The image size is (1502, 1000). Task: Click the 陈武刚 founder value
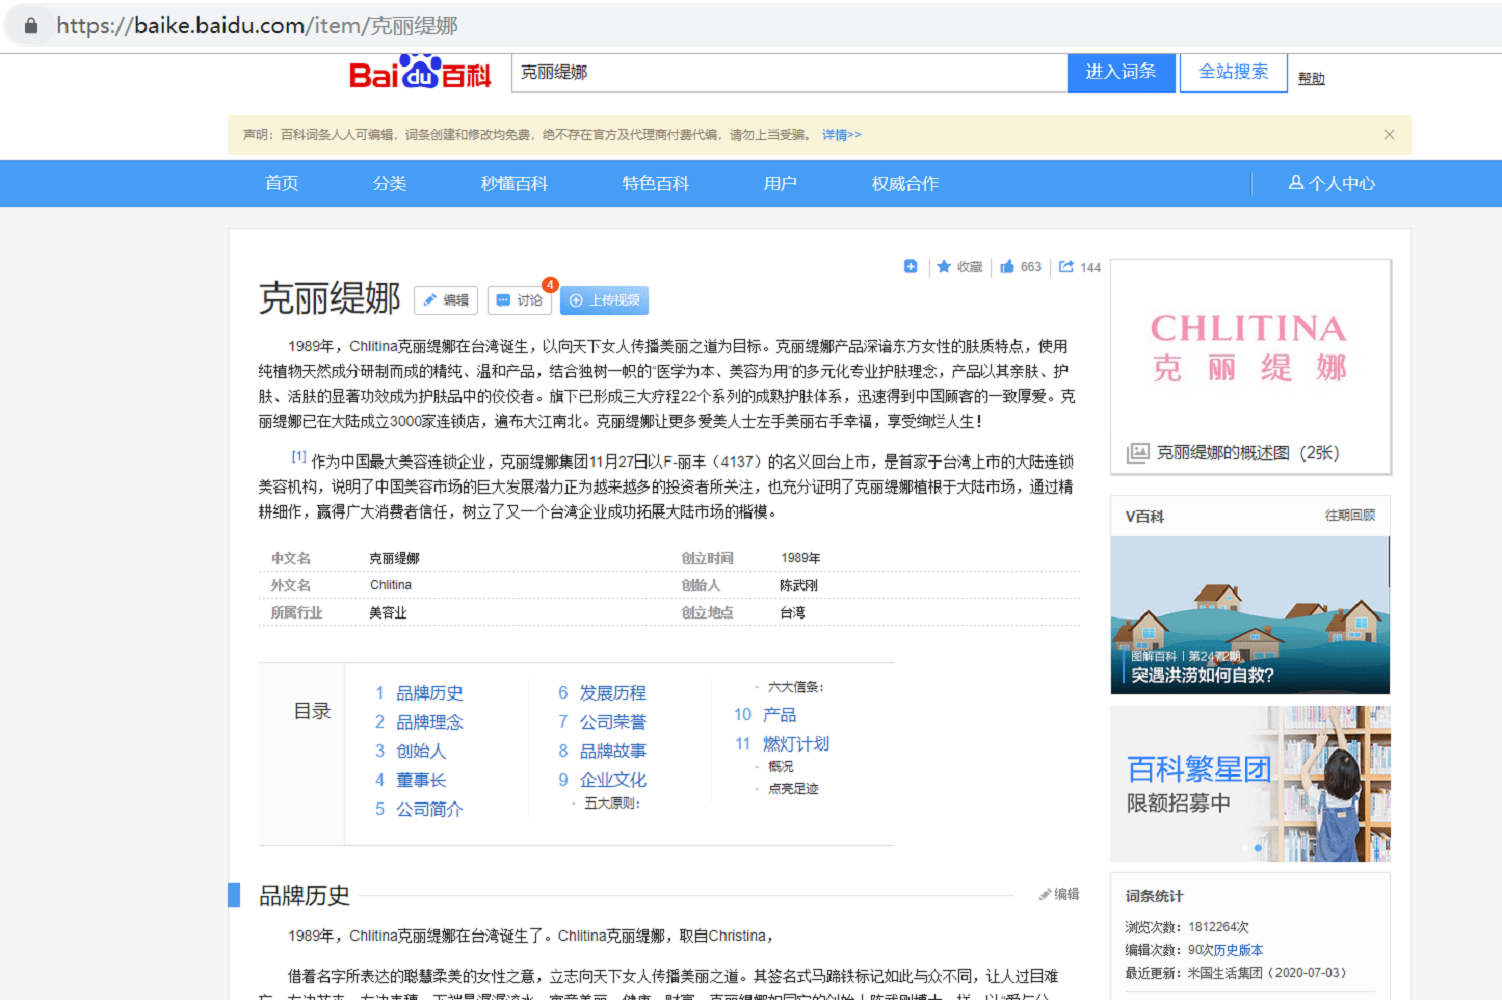pos(799,585)
